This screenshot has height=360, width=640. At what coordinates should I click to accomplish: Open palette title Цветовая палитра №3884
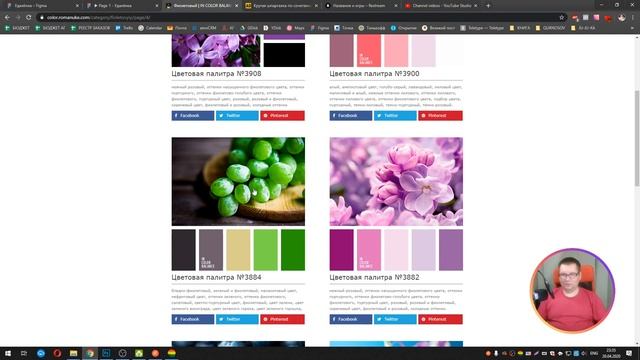pos(216,277)
